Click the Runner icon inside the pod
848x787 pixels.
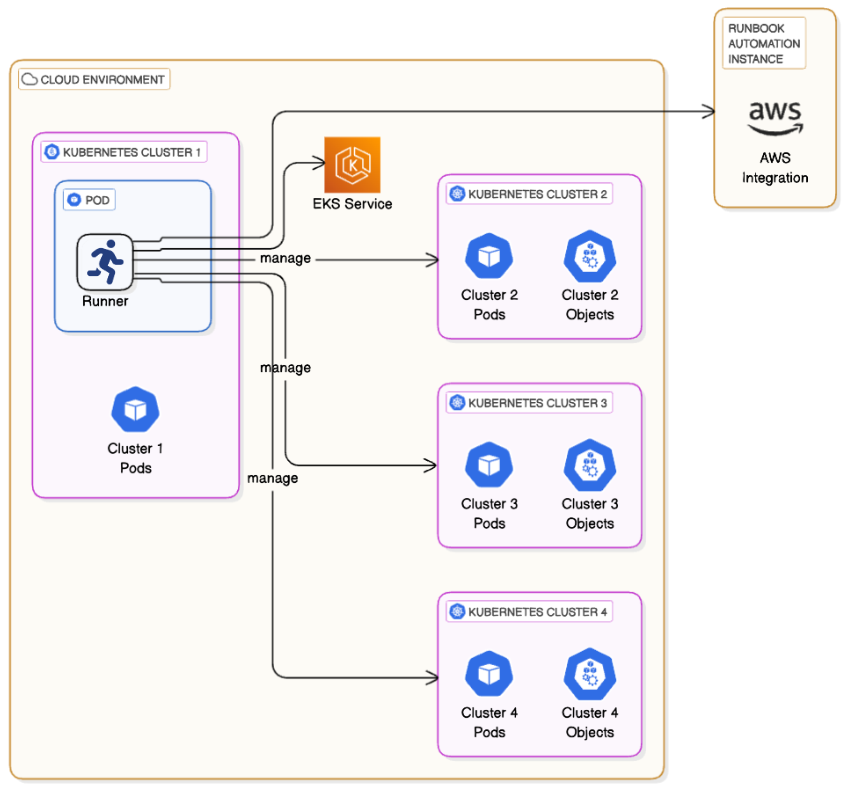click(105, 262)
